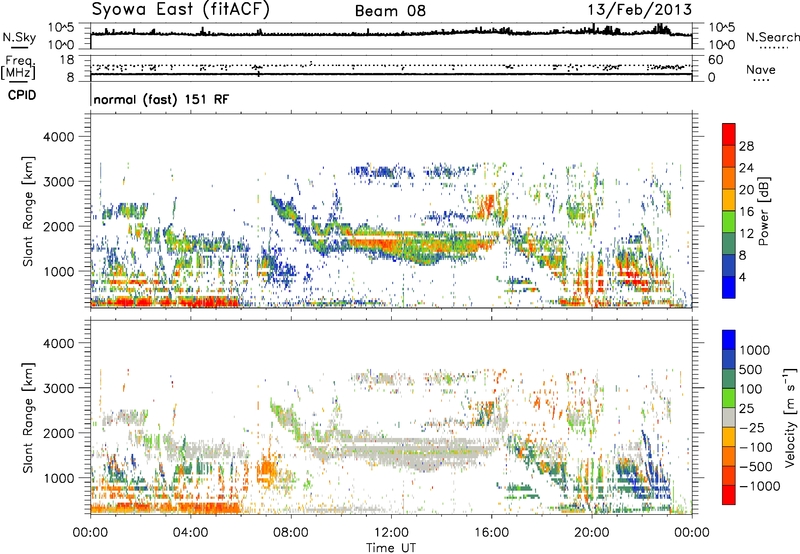
Task: Click the 'Syowa East (fitACF)' title
Action: (181, 9)
